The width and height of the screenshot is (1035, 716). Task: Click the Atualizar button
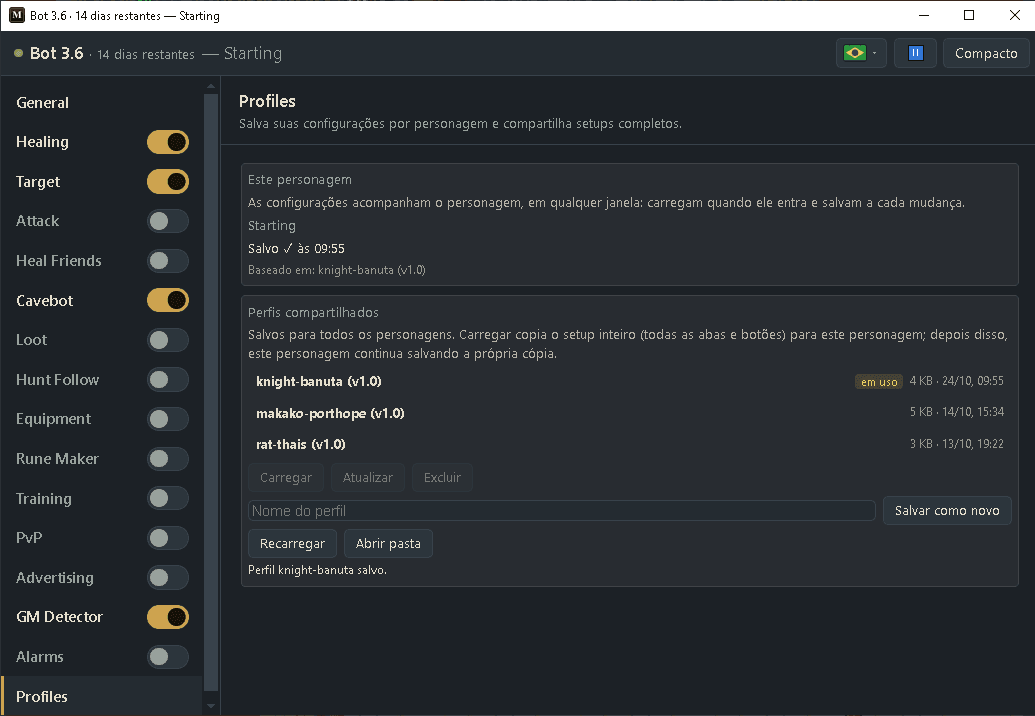368,478
